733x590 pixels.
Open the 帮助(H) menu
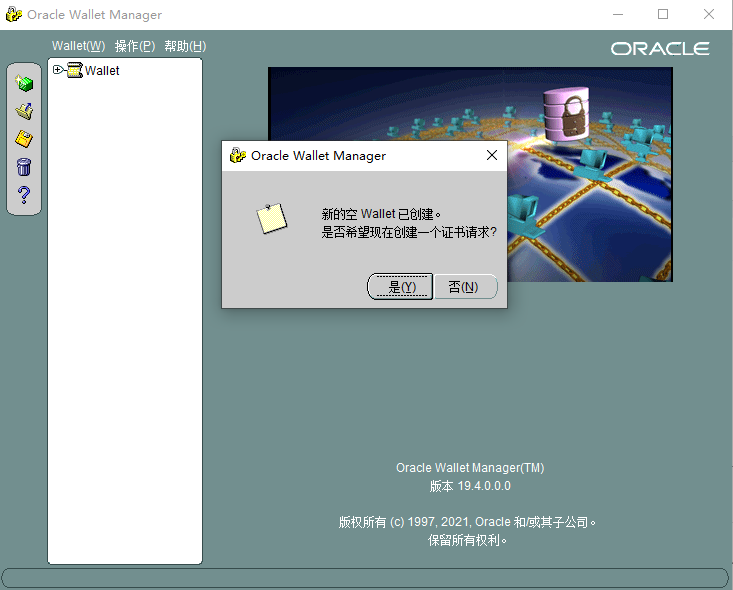tap(185, 46)
